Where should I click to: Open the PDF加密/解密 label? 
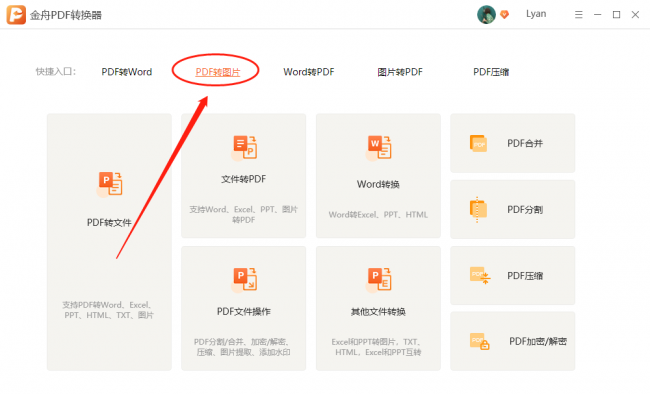tap(538, 341)
